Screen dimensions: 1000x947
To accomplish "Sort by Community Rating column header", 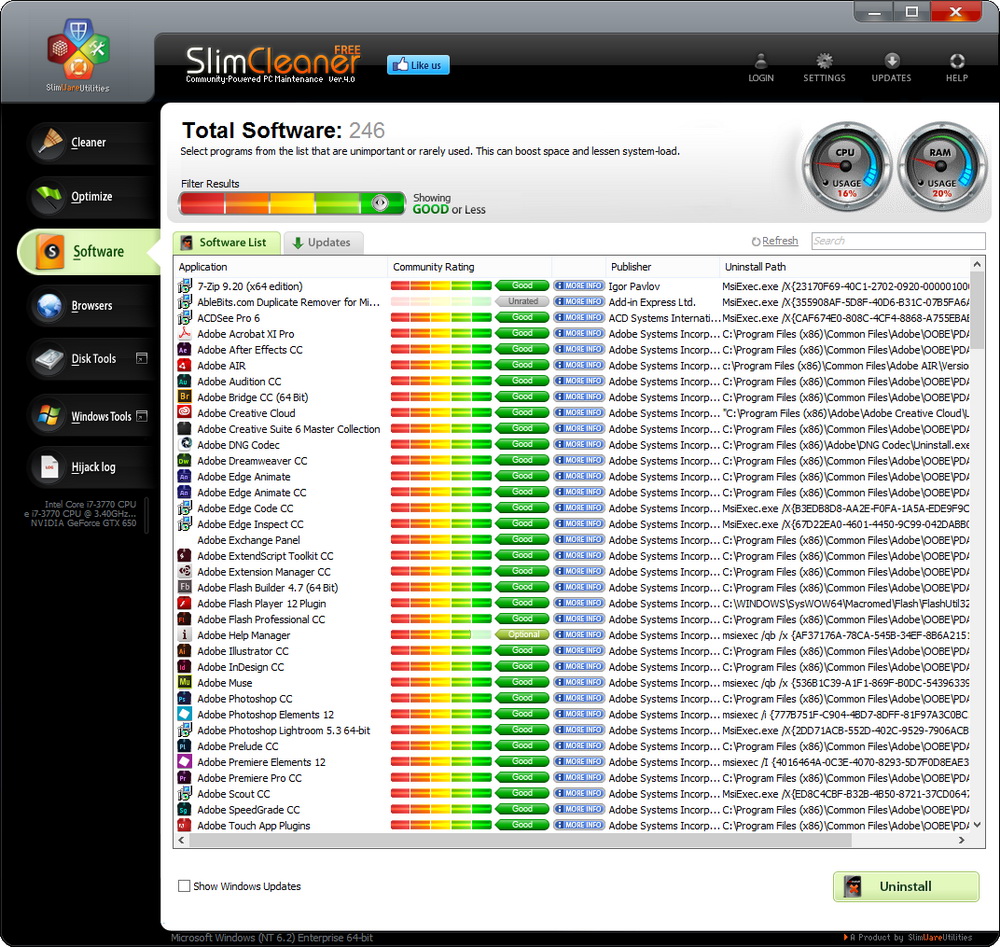I will [469, 267].
